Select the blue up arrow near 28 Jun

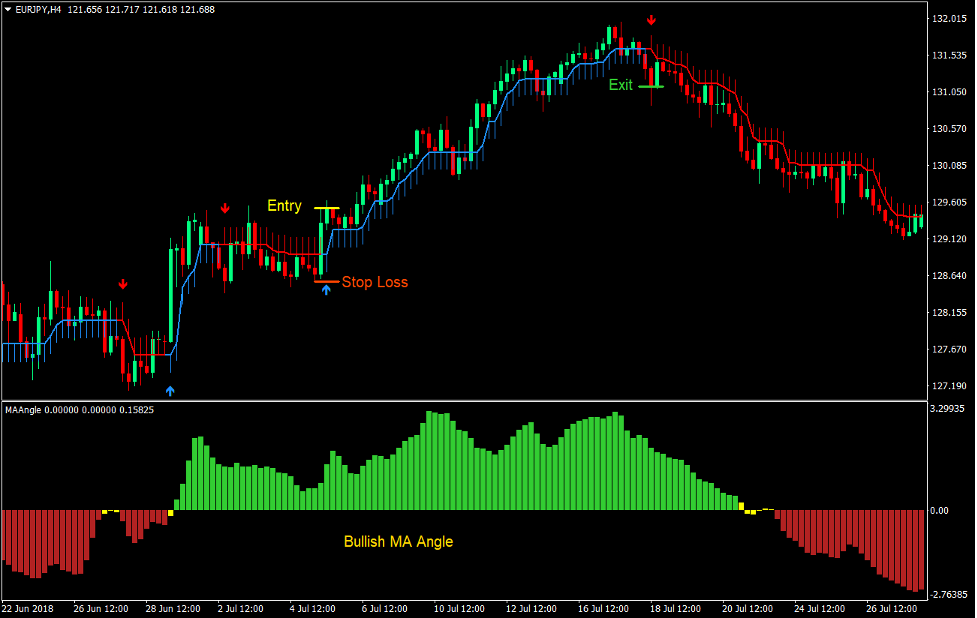coord(170,391)
